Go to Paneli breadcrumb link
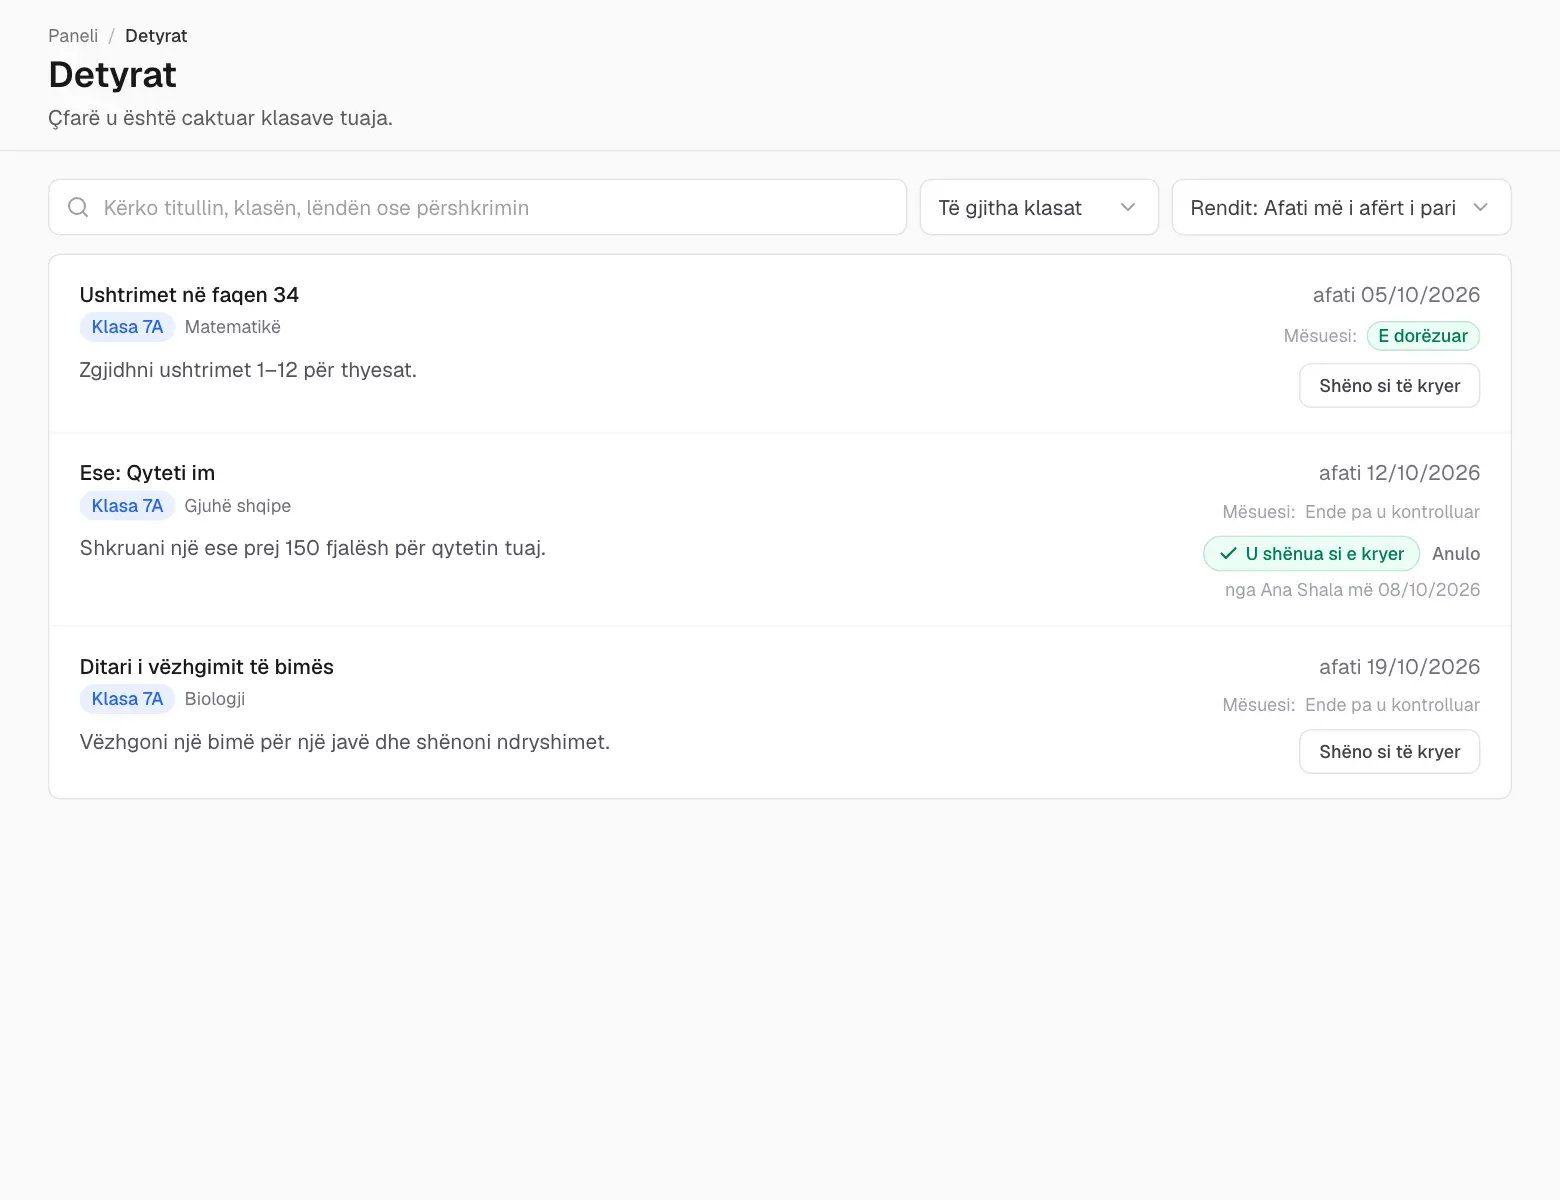Image resolution: width=1560 pixels, height=1200 pixels. click(73, 36)
